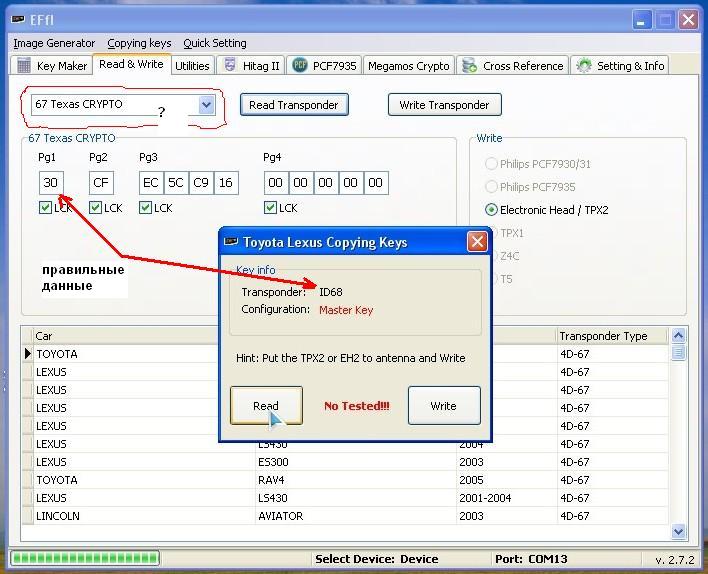Image resolution: width=708 pixels, height=574 pixels.
Task: Click the Pg1 field containing 30
Action: 51,182
